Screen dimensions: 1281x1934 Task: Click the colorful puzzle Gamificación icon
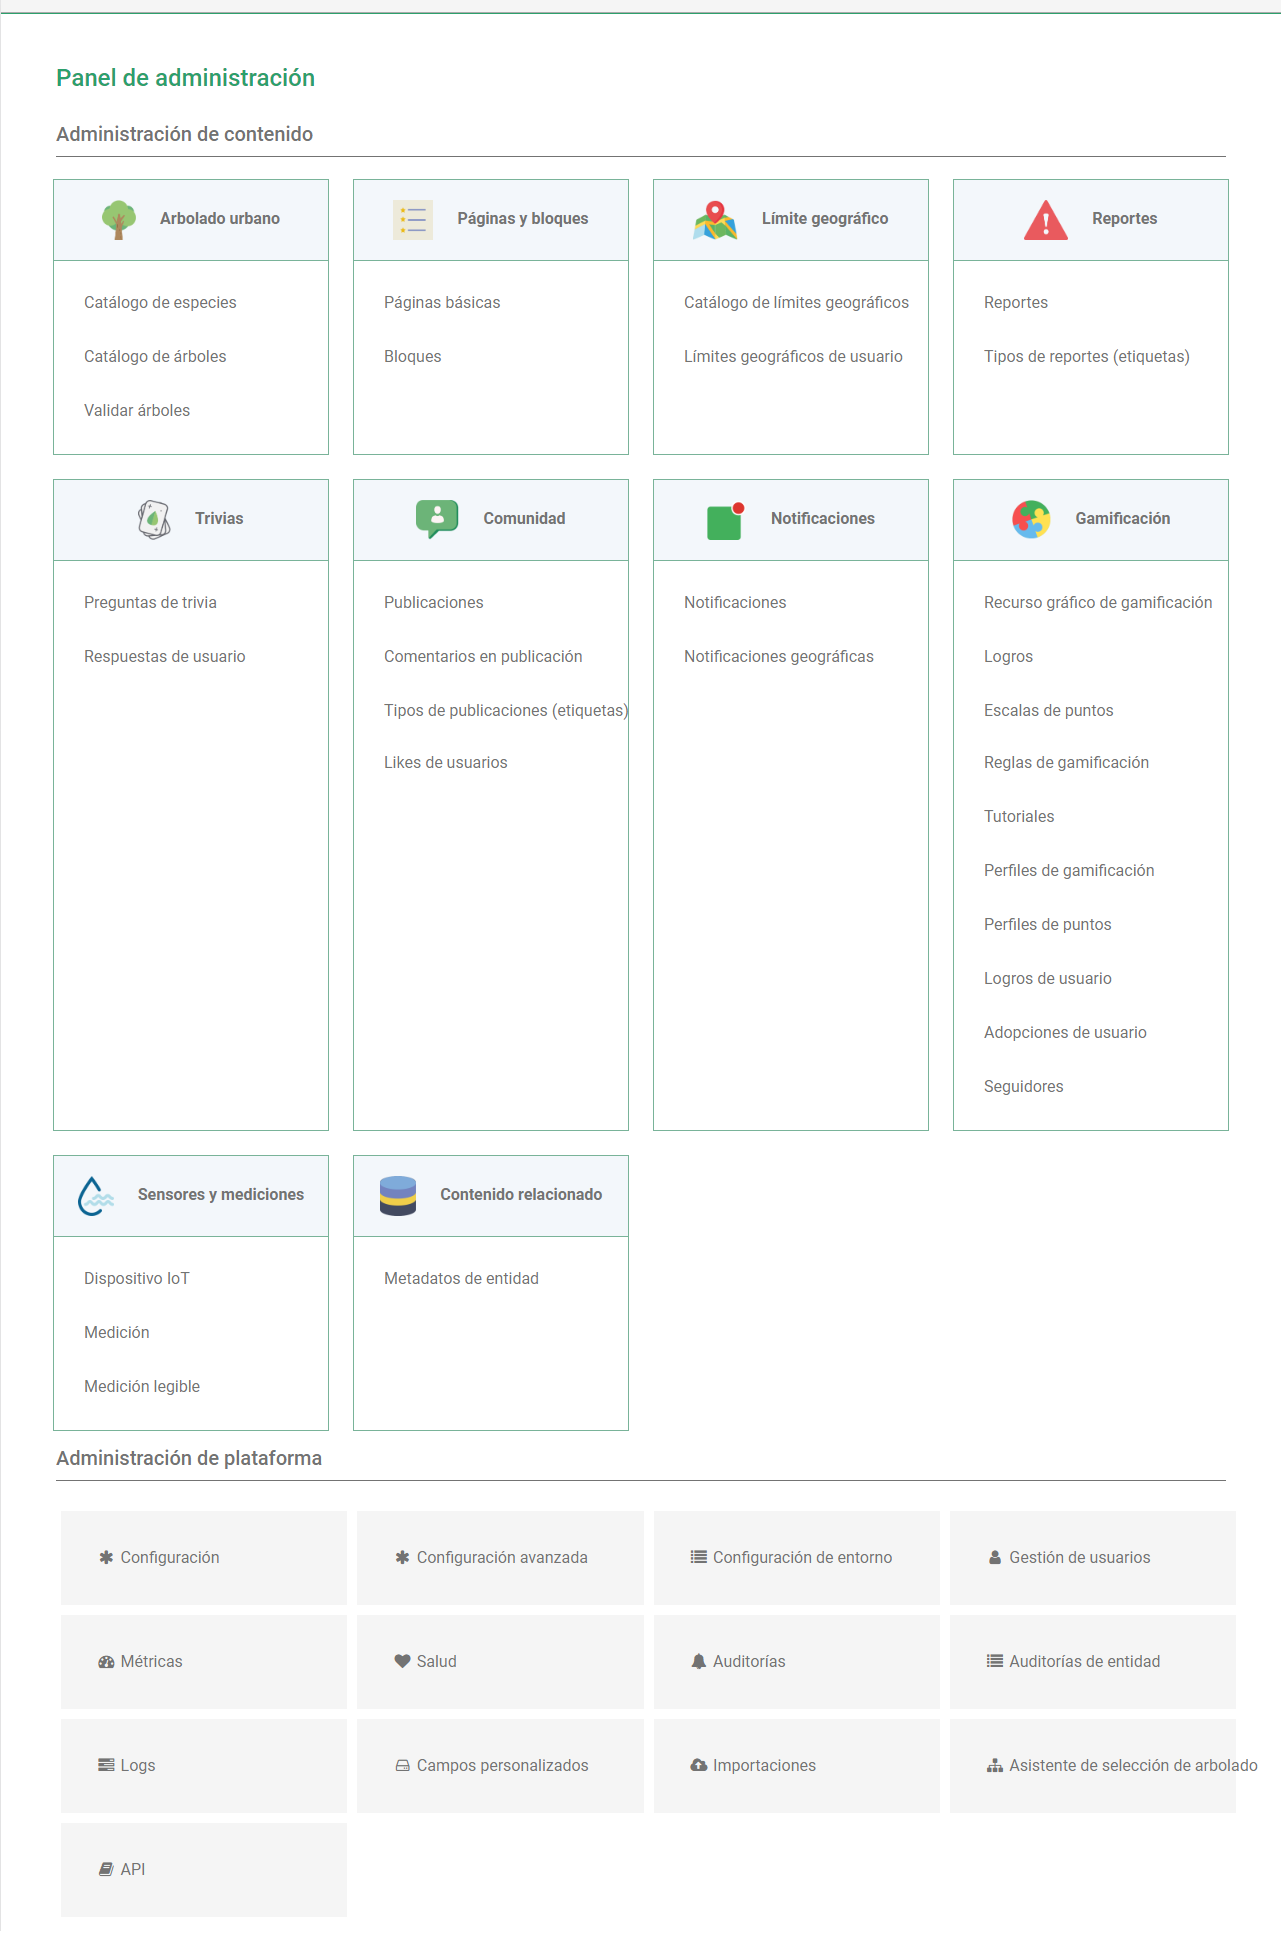tap(1031, 519)
